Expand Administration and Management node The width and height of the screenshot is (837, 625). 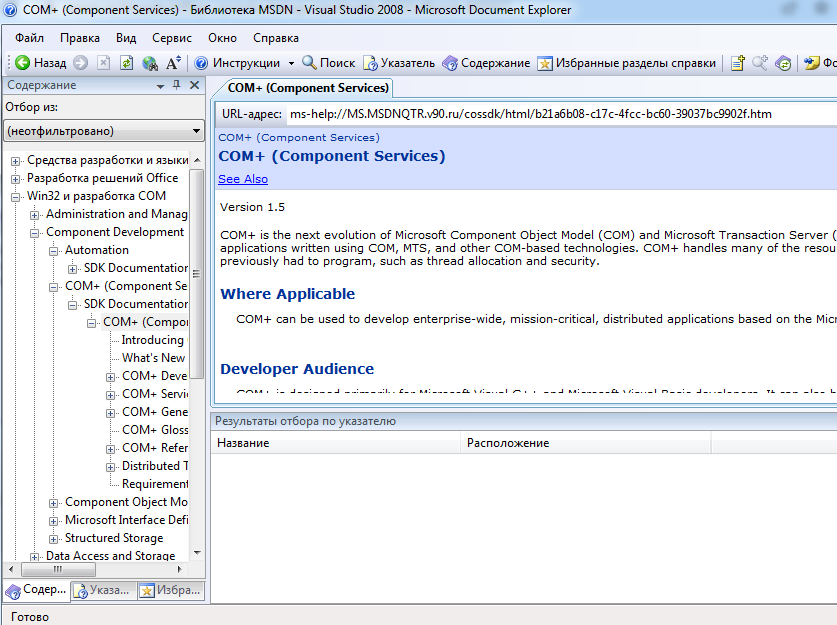pos(34,215)
